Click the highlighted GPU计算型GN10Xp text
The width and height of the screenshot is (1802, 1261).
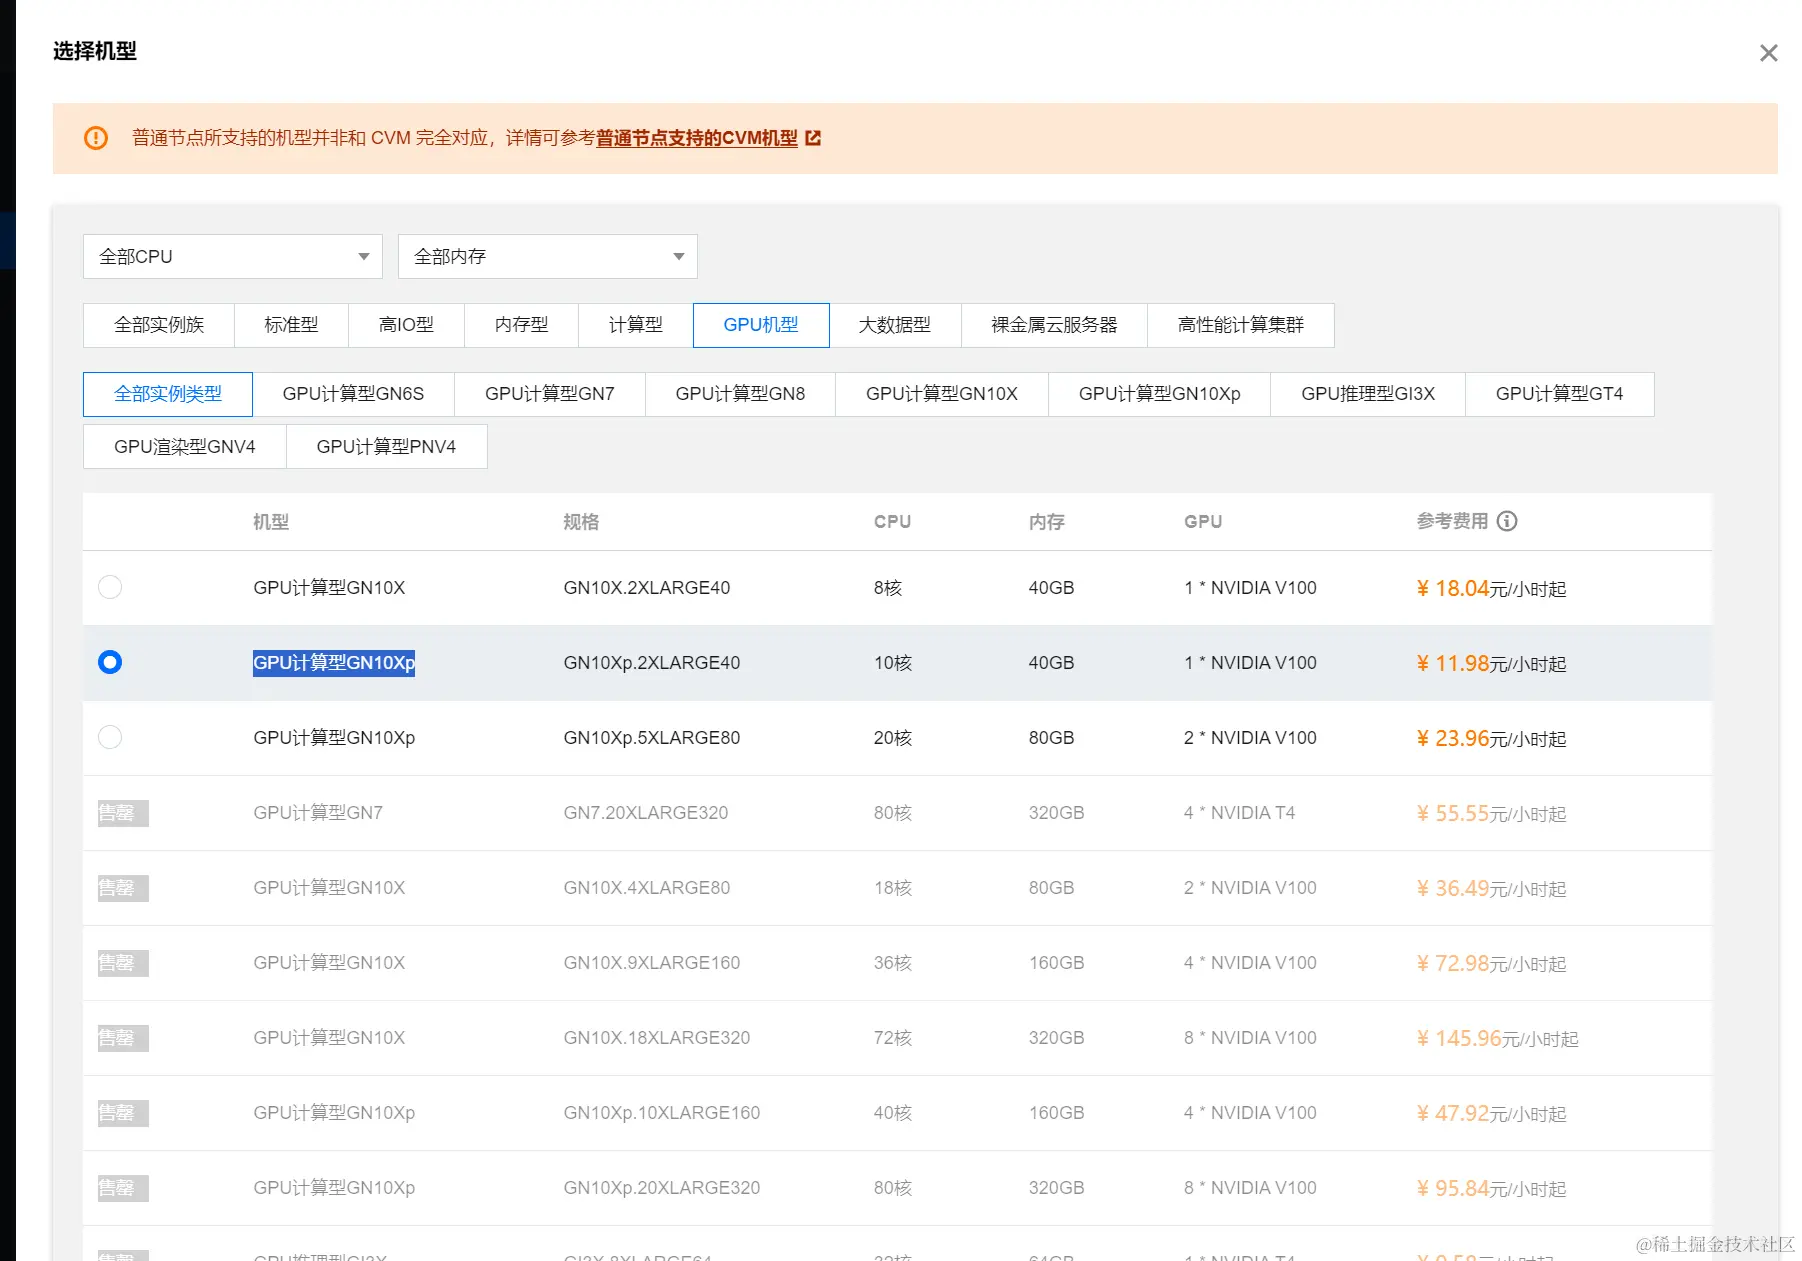[334, 662]
